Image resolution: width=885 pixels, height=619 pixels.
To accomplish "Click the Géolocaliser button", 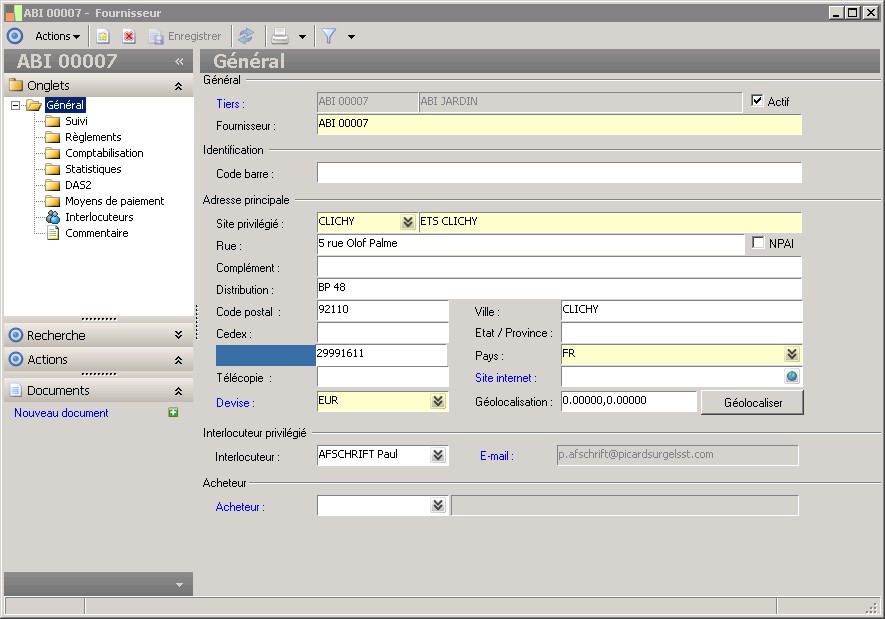I will click(x=751, y=402).
